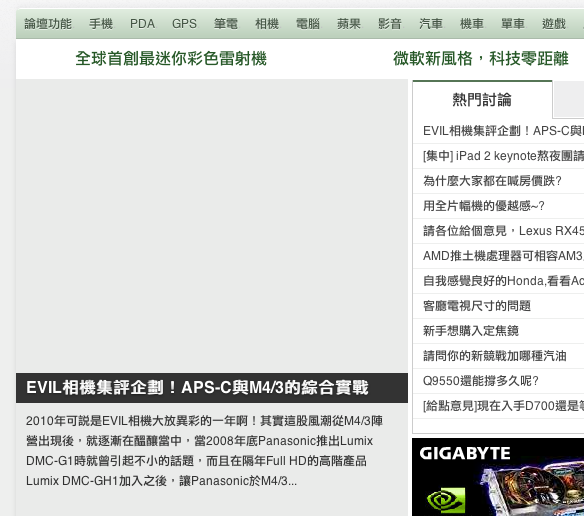
Task: Go to the GPS section
Action: click(x=184, y=24)
